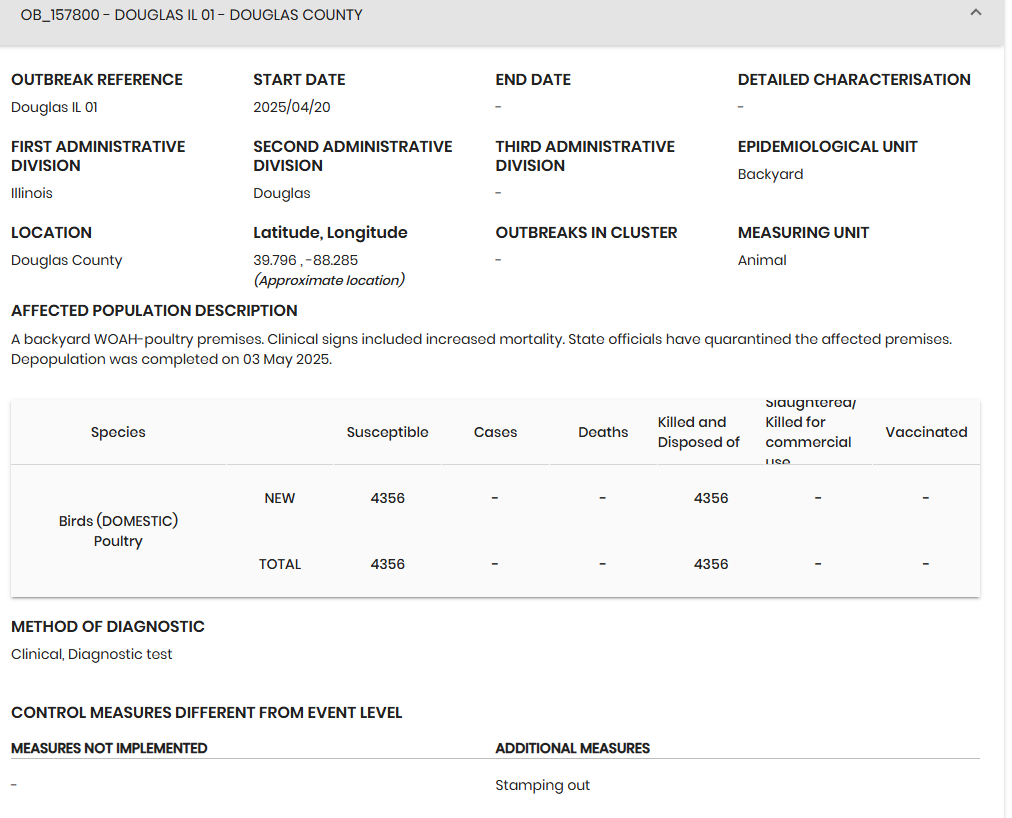Click the Deaths column header

point(603,432)
